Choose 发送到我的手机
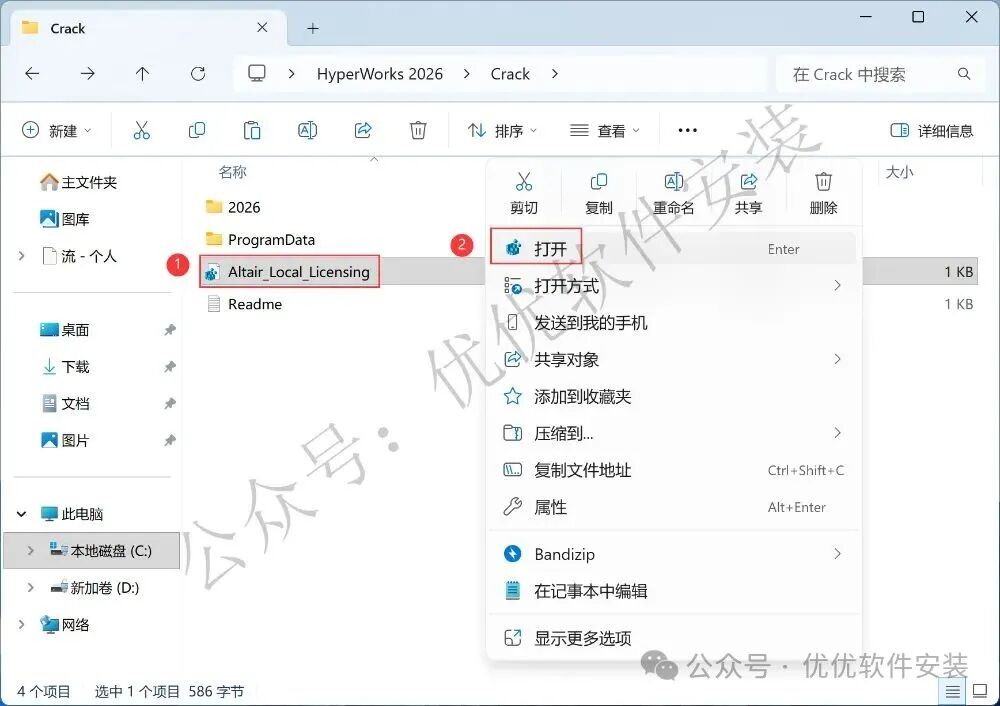This screenshot has width=1000, height=706. (x=673, y=323)
